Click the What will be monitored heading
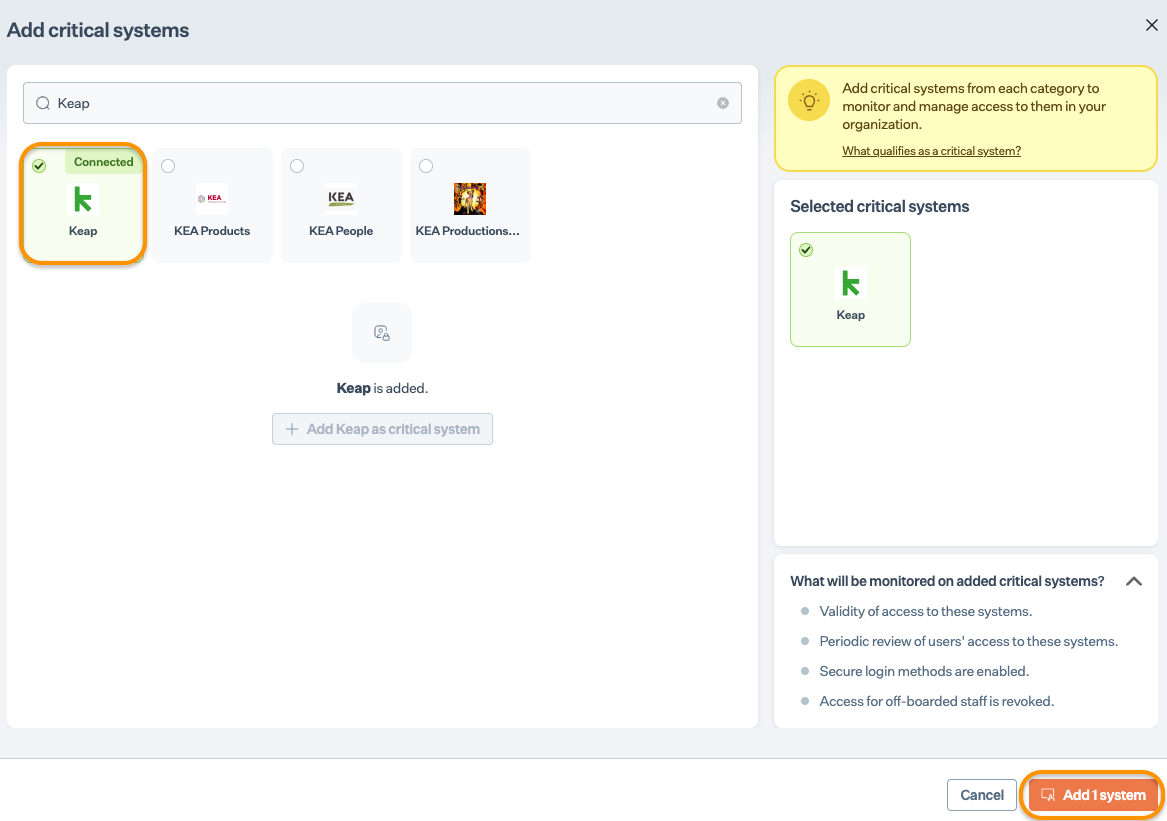The width and height of the screenshot is (1167, 821). (947, 581)
